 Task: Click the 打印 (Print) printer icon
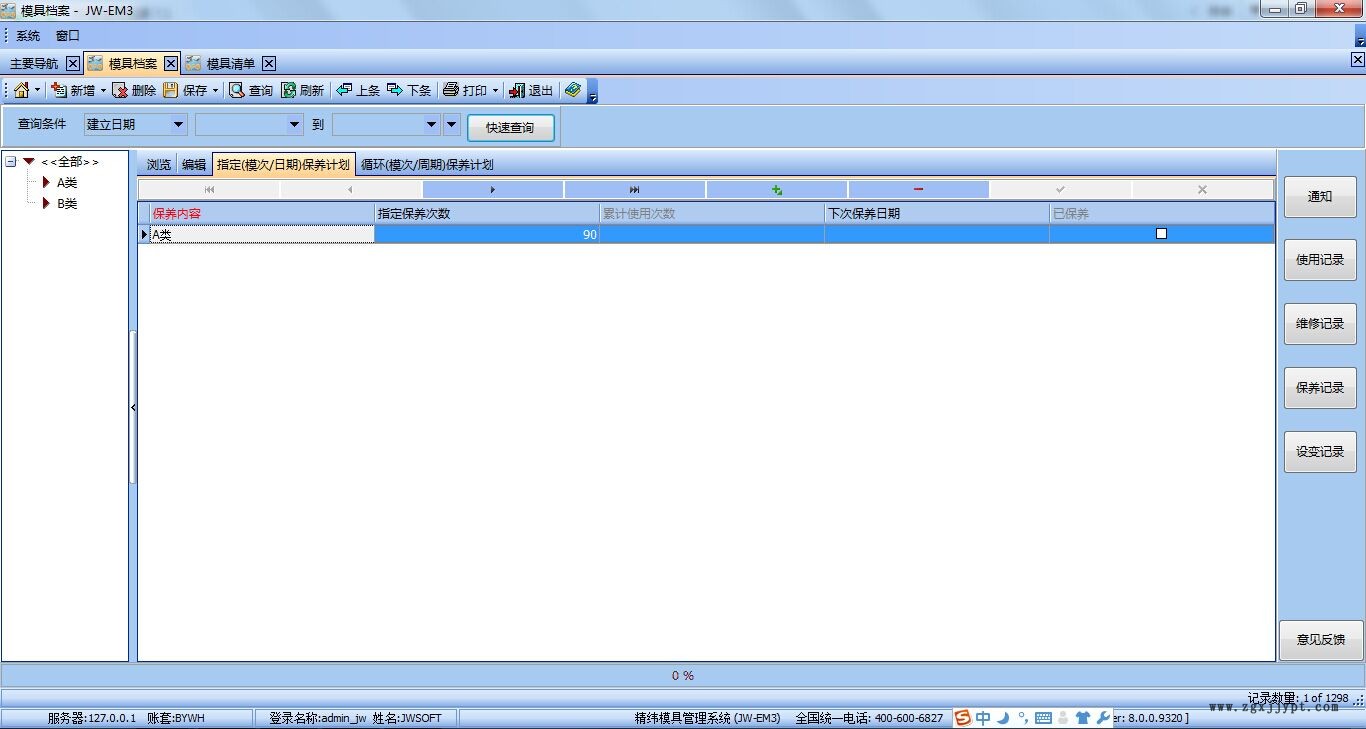point(451,91)
